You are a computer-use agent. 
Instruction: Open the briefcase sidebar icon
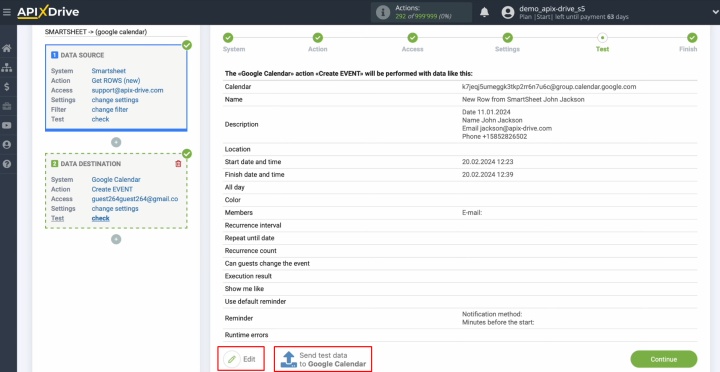(6, 106)
